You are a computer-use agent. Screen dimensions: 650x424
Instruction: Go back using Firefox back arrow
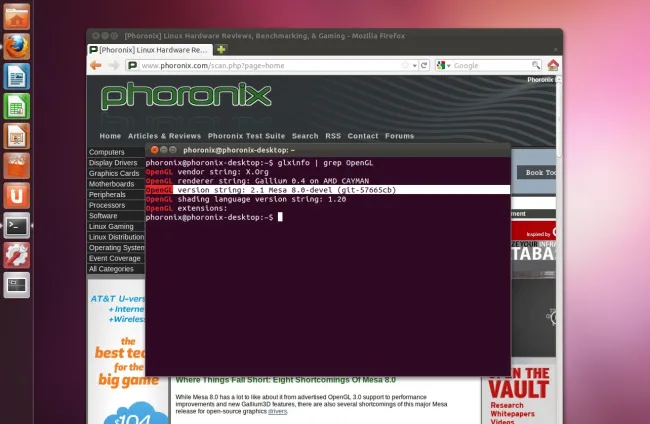click(x=96, y=65)
